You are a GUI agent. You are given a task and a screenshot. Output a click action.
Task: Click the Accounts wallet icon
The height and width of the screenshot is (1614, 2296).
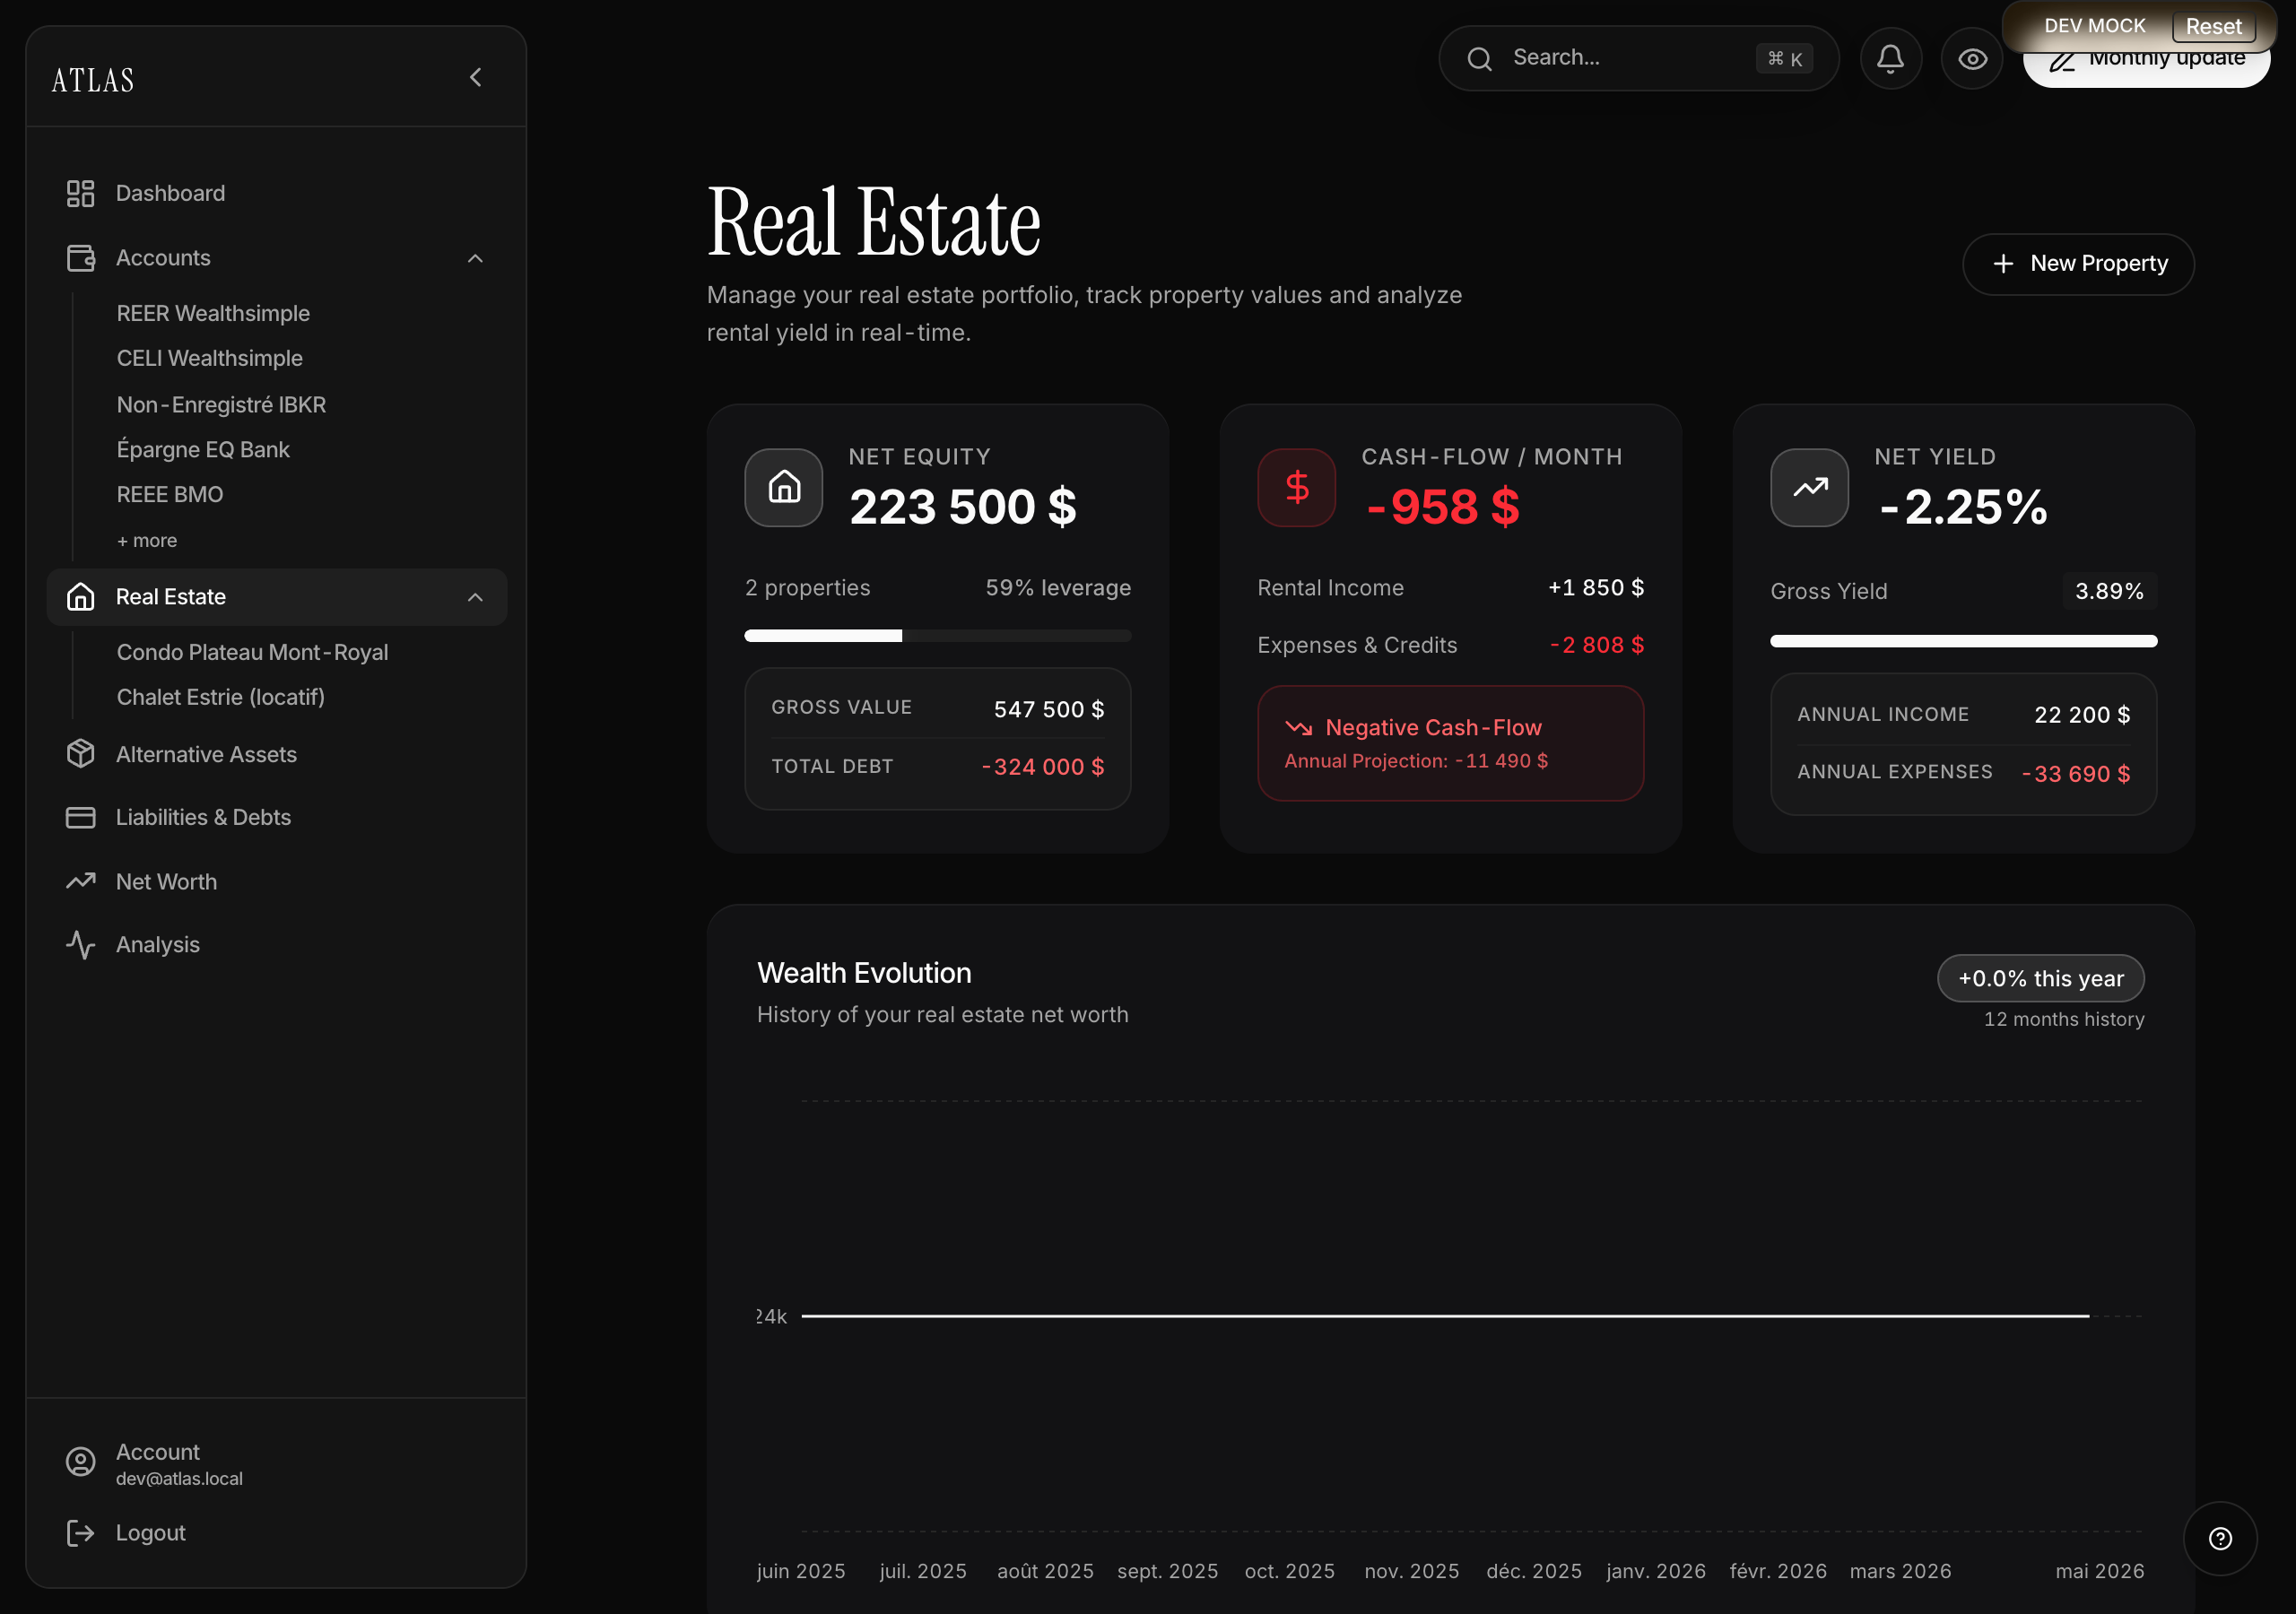click(80, 258)
